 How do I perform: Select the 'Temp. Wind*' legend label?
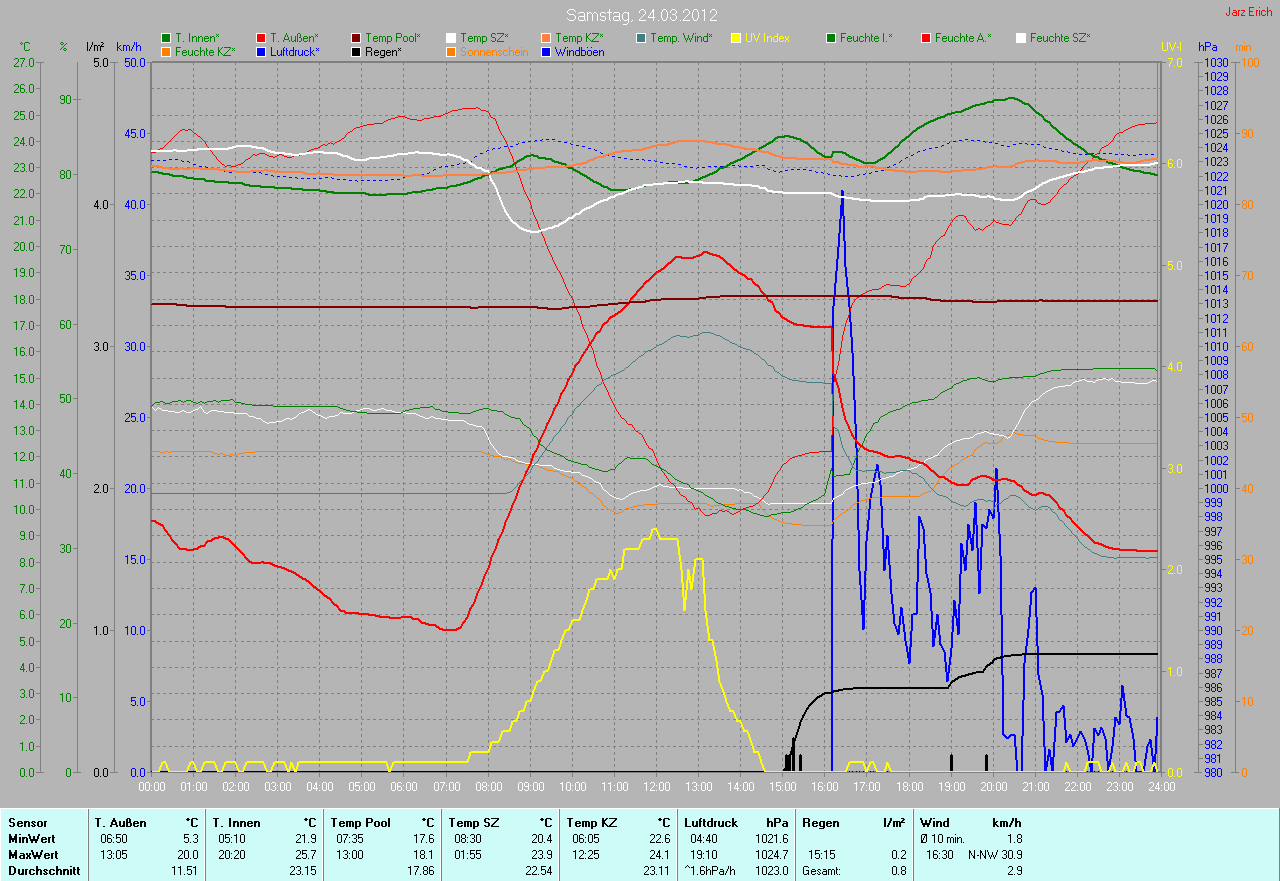tap(681, 38)
